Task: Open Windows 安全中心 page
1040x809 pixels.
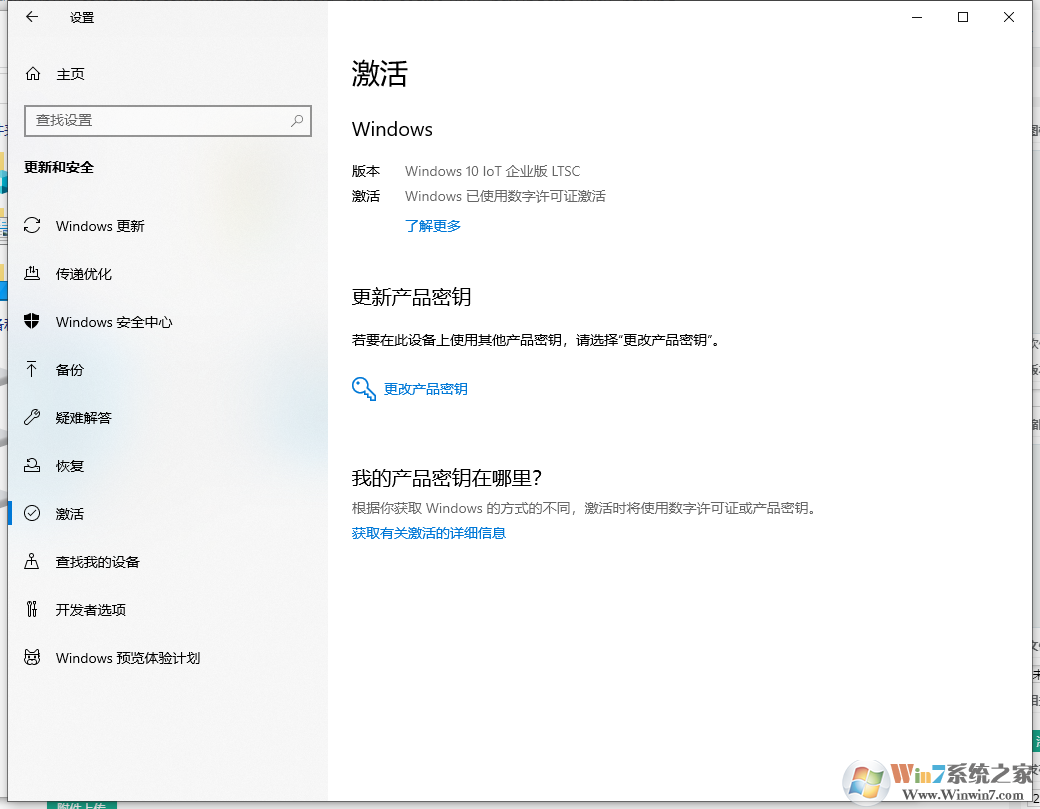Action: 114,322
